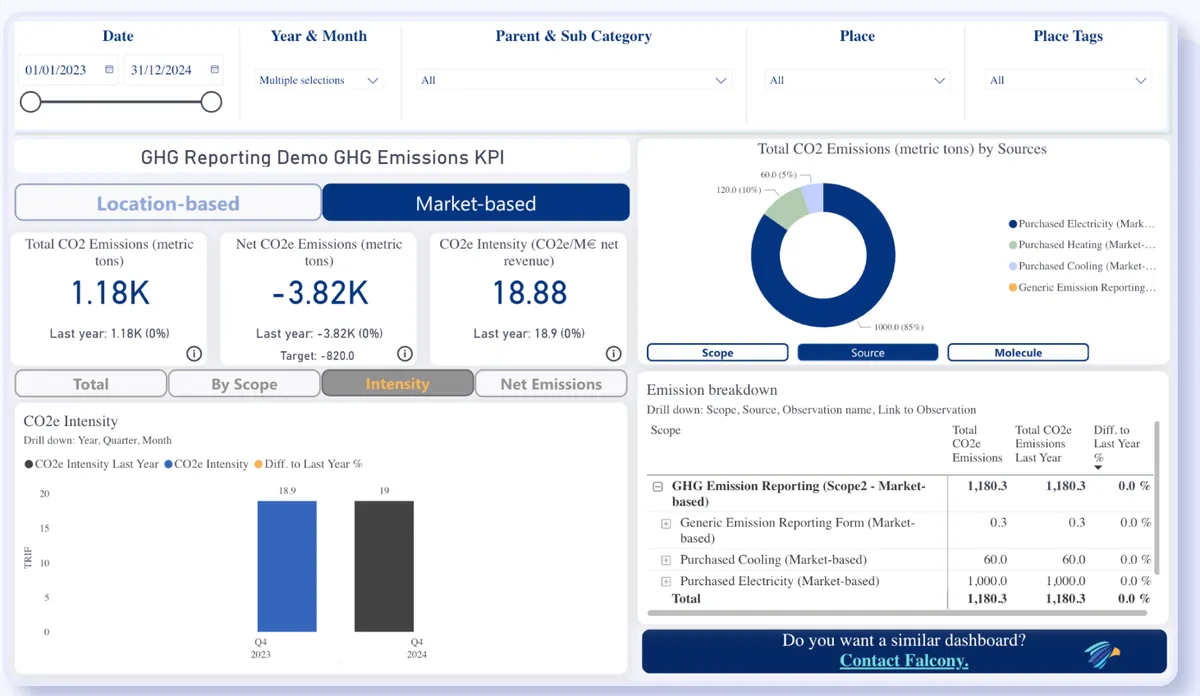Click Purchased Cooling legend color dot
The image size is (1200, 696).
[x=1013, y=266]
